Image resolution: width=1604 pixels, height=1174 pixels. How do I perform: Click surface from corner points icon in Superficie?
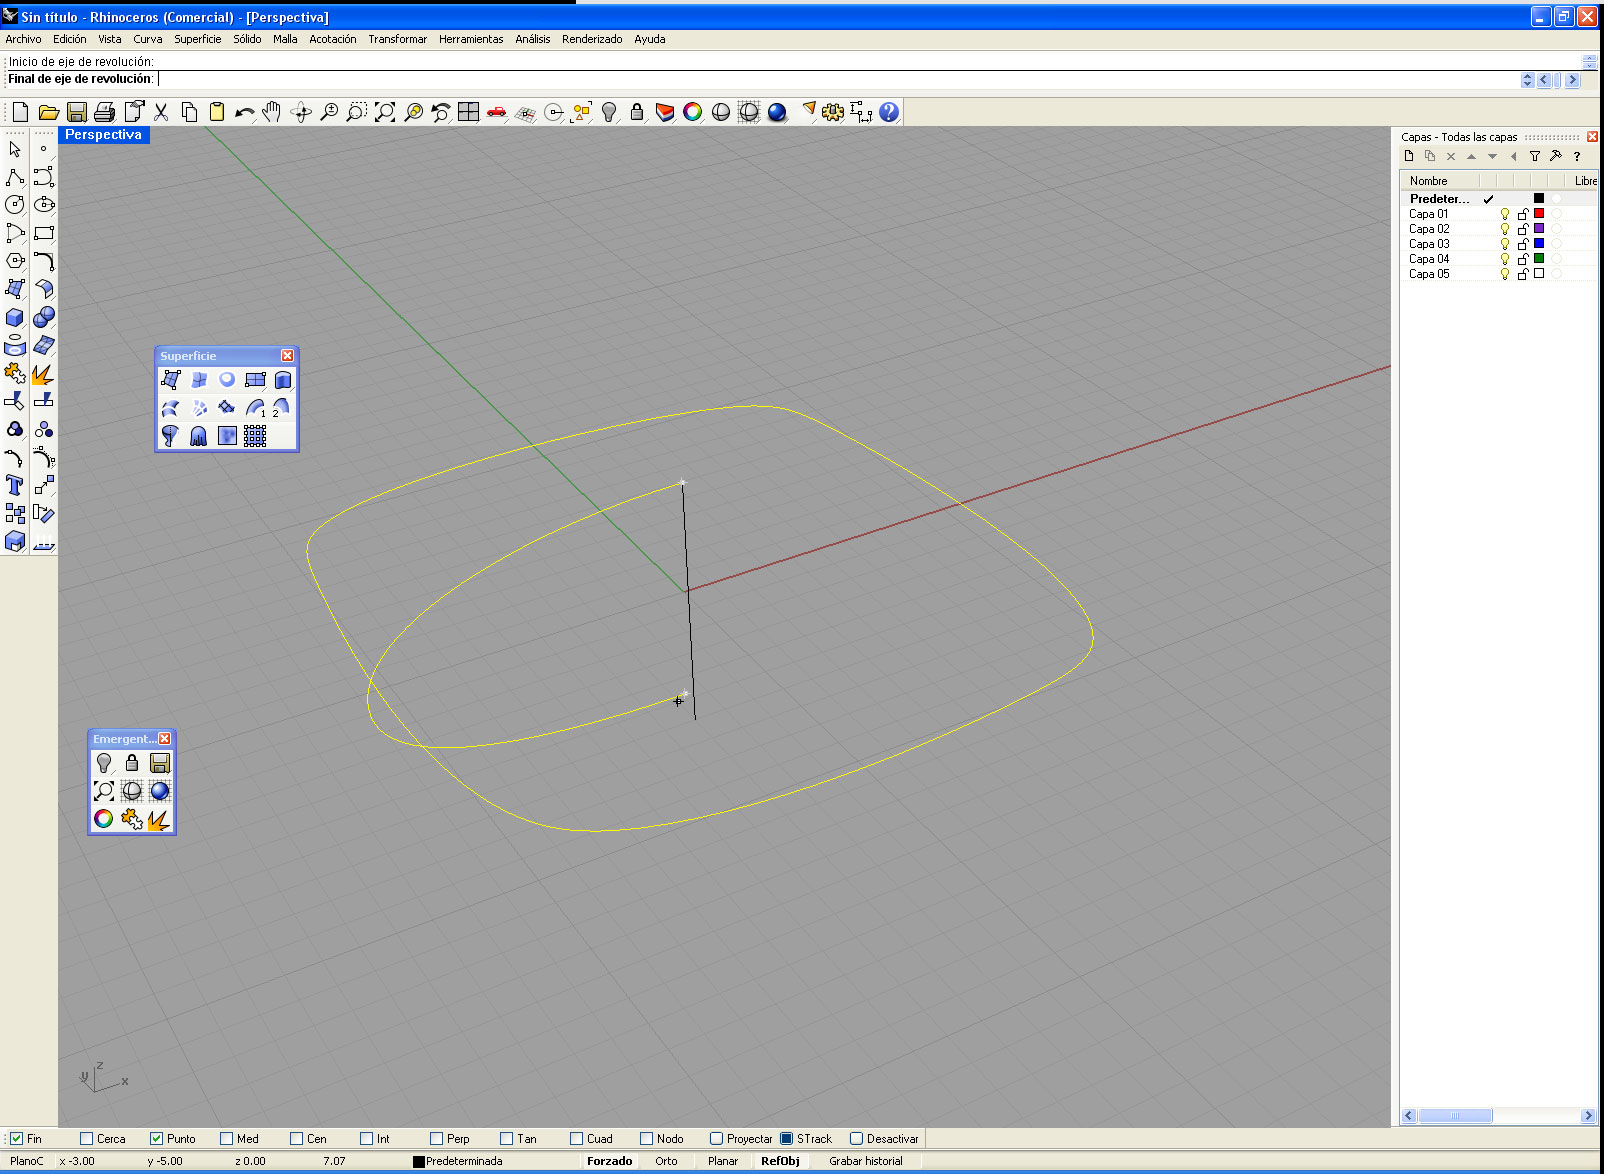point(171,379)
